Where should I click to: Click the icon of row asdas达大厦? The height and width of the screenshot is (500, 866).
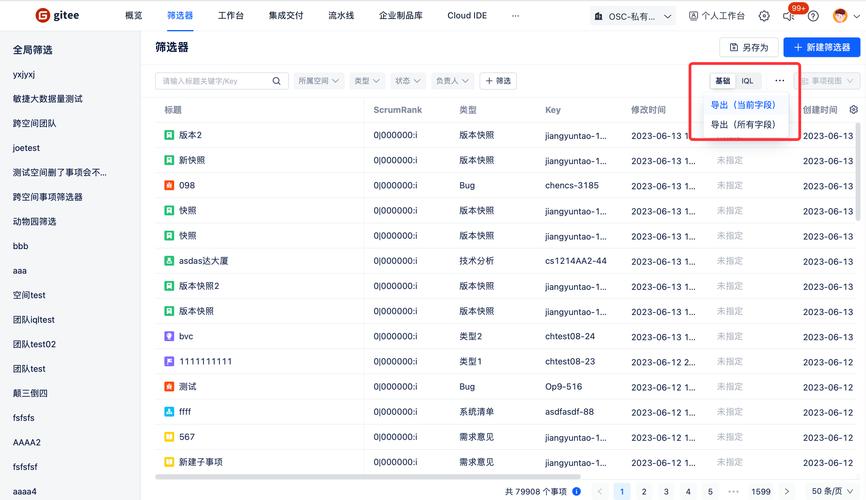(169, 261)
